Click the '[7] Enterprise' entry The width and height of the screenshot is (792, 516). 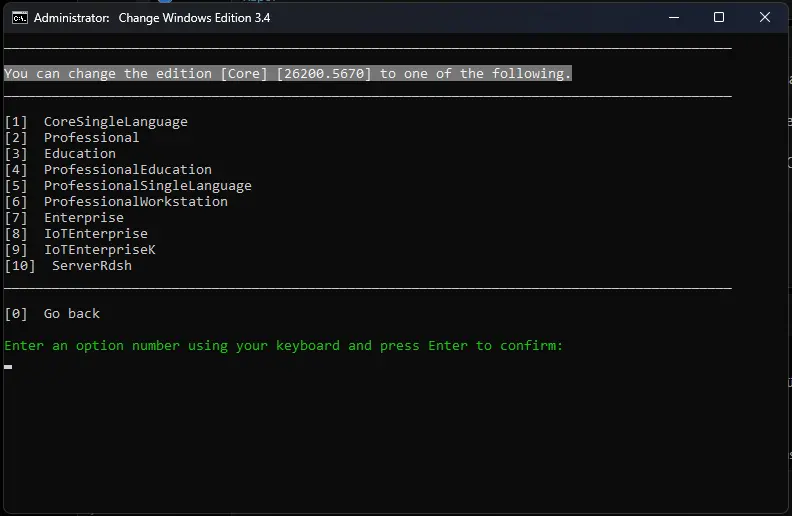(x=64, y=218)
